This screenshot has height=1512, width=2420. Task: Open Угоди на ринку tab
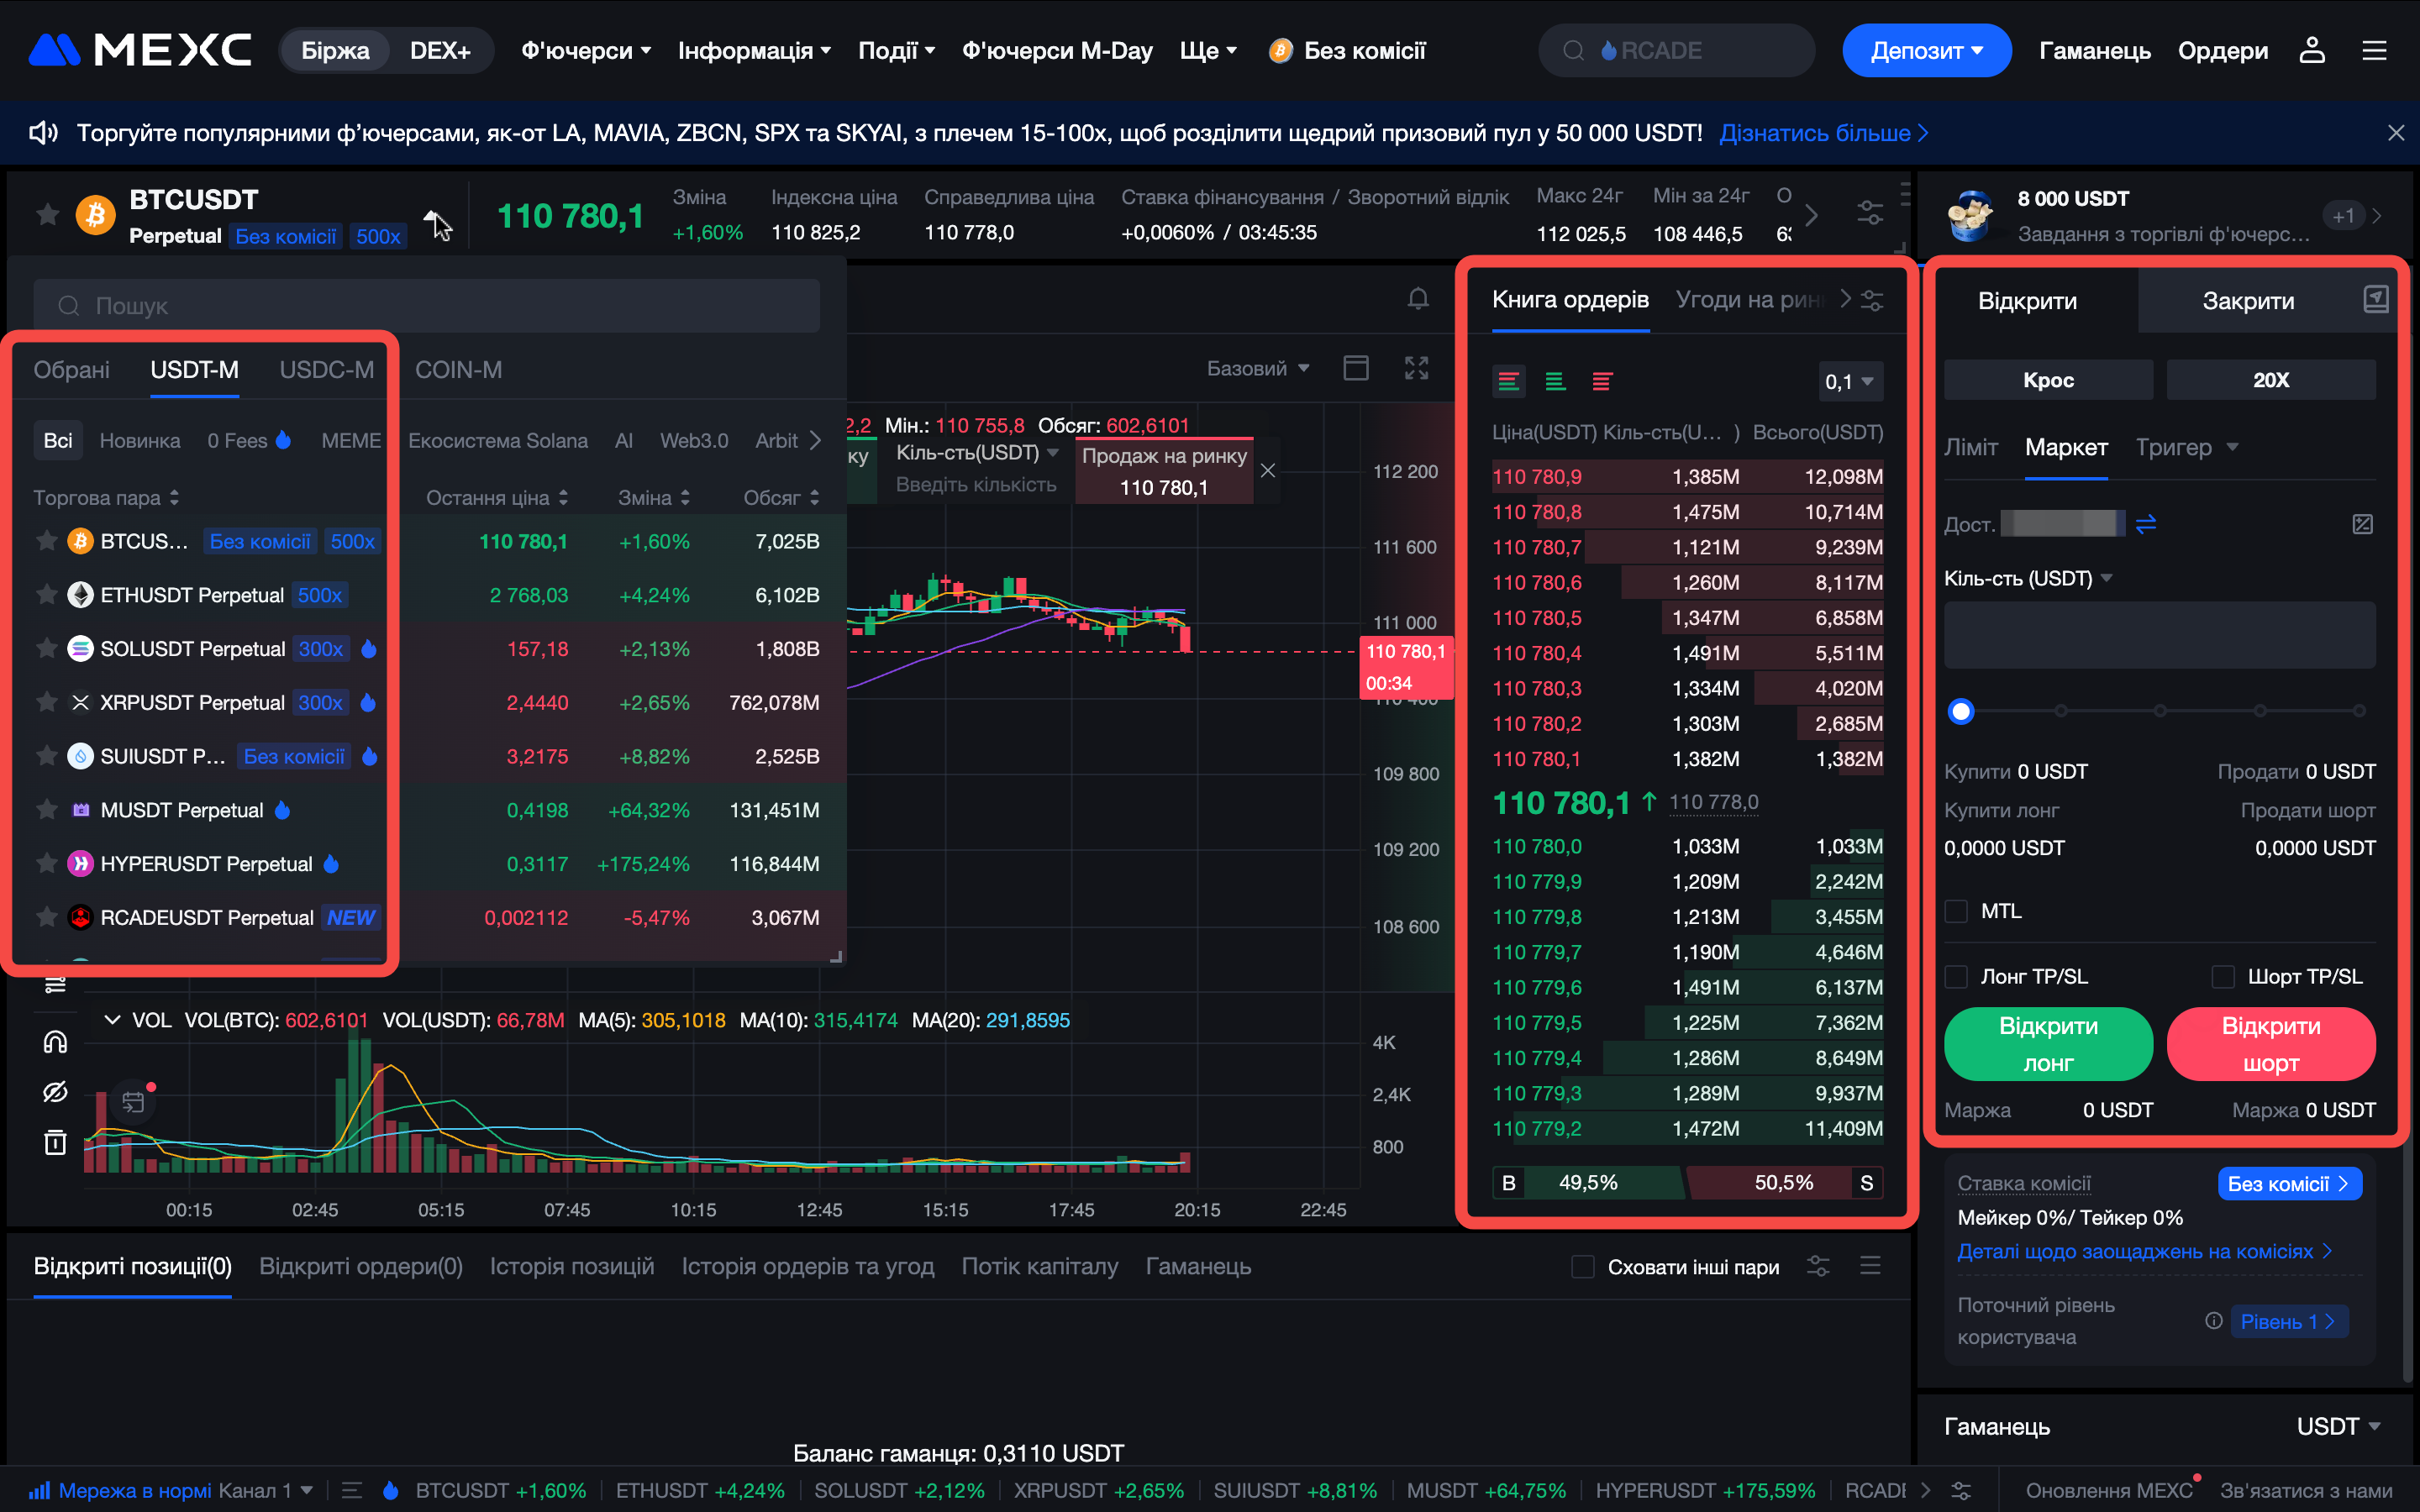(x=1750, y=300)
